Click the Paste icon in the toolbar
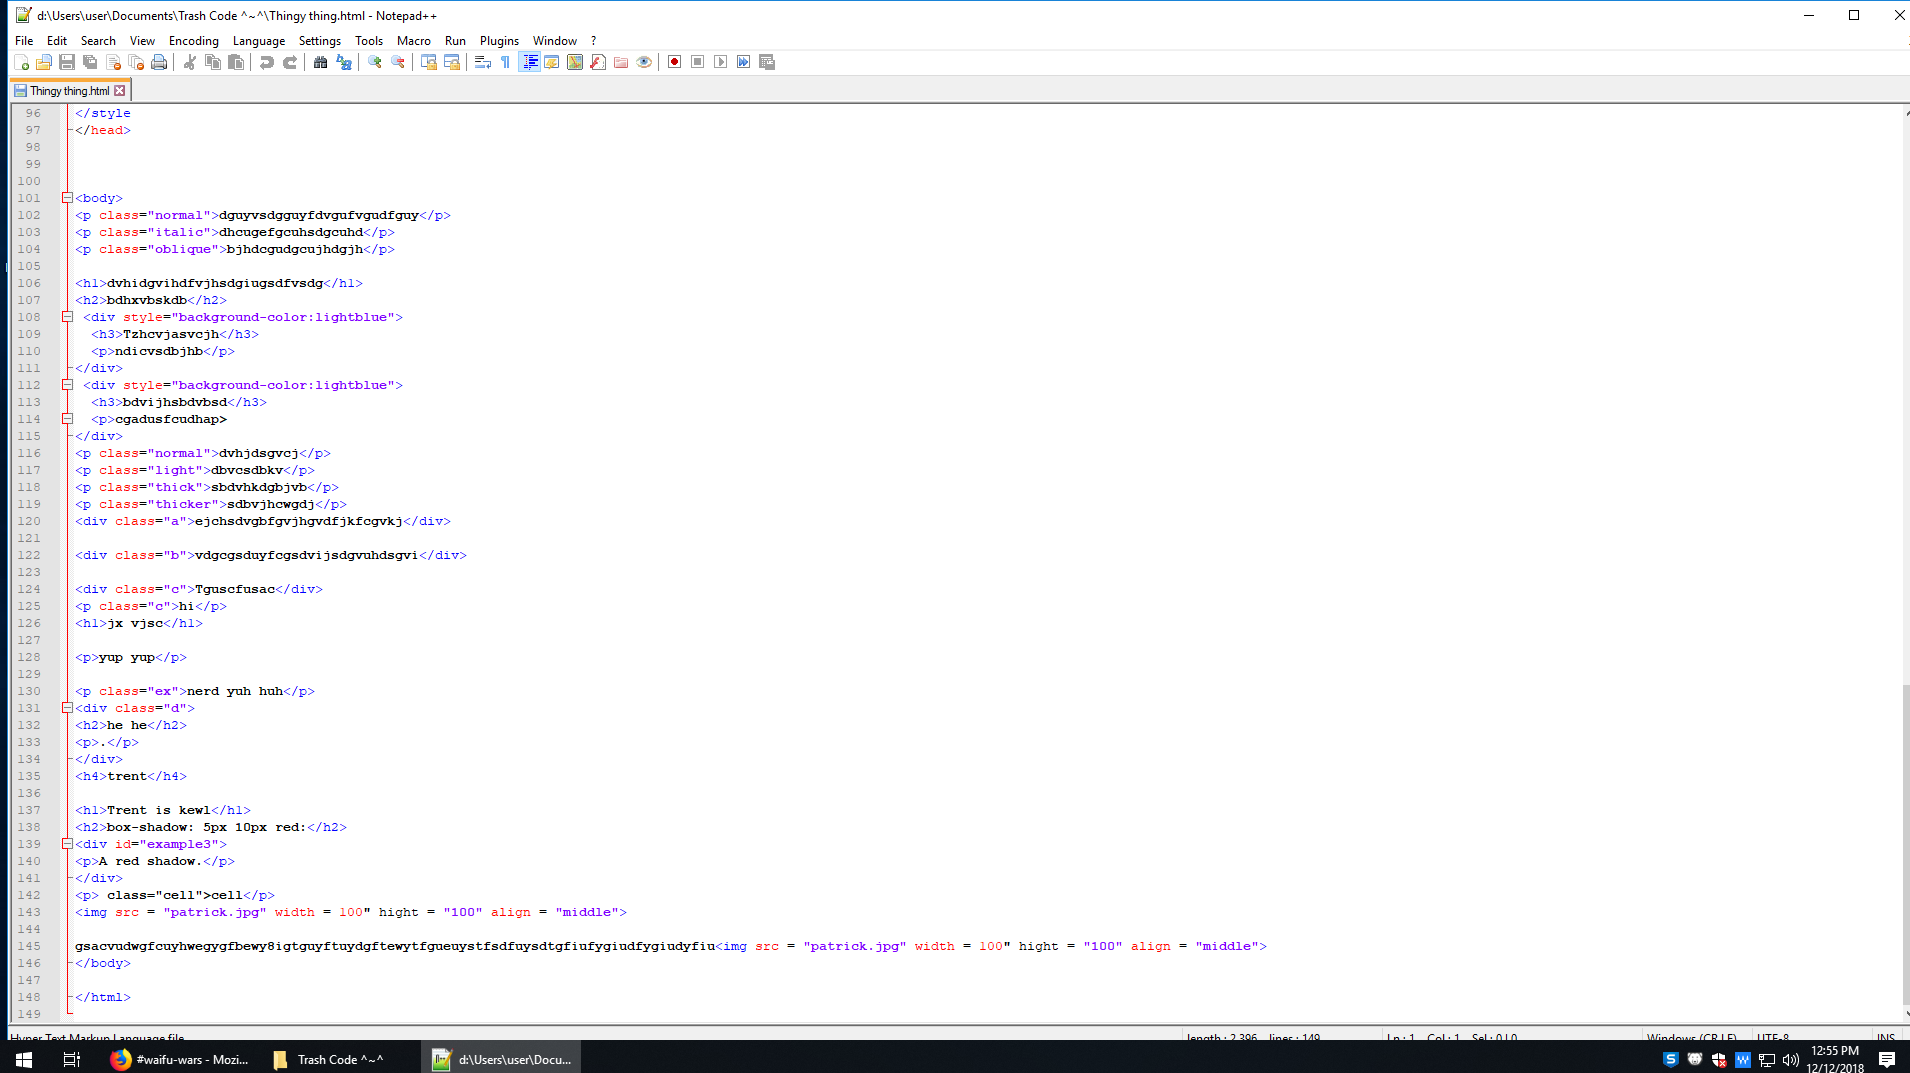Viewport: 1910px width, 1073px height. pyautogui.click(x=236, y=62)
